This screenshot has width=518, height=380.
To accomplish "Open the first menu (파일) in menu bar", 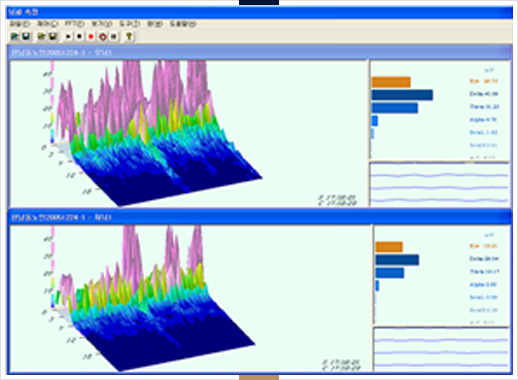I will 20,24.
